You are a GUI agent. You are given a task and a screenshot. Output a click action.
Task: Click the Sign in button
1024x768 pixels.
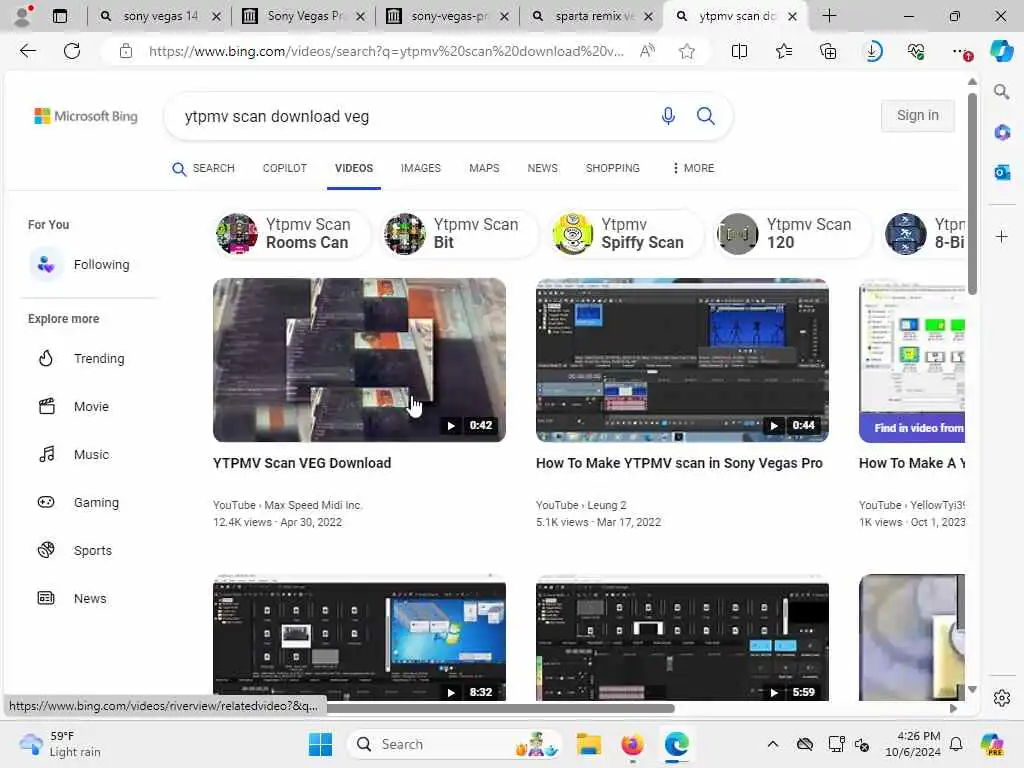pos(917,116)
